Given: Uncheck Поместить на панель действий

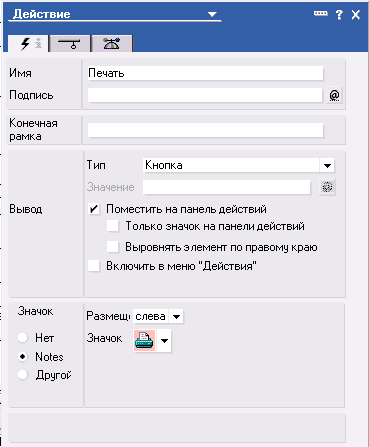Looking at the screenshot, I should (94, 209).
